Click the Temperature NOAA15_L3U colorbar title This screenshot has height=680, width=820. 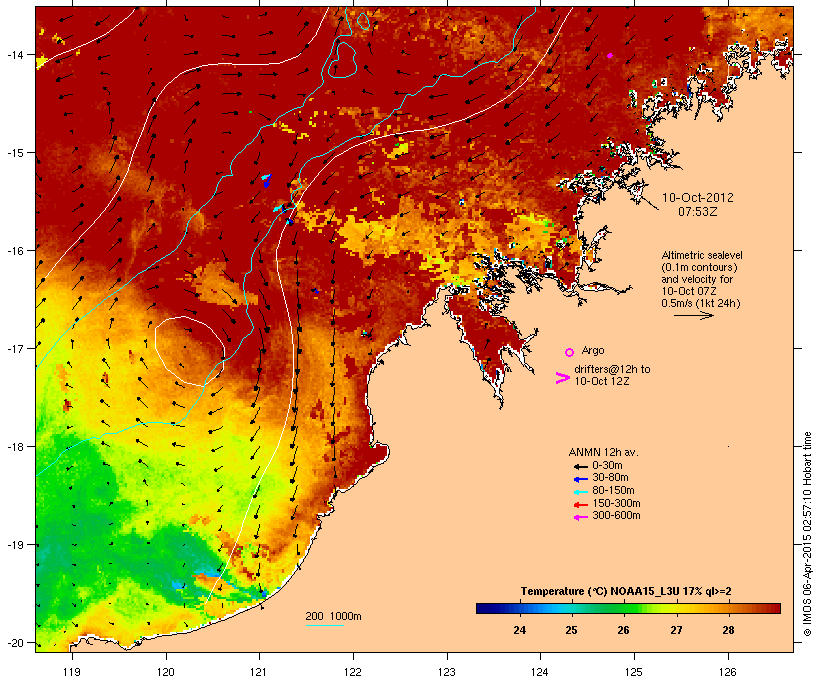[626, 591]
